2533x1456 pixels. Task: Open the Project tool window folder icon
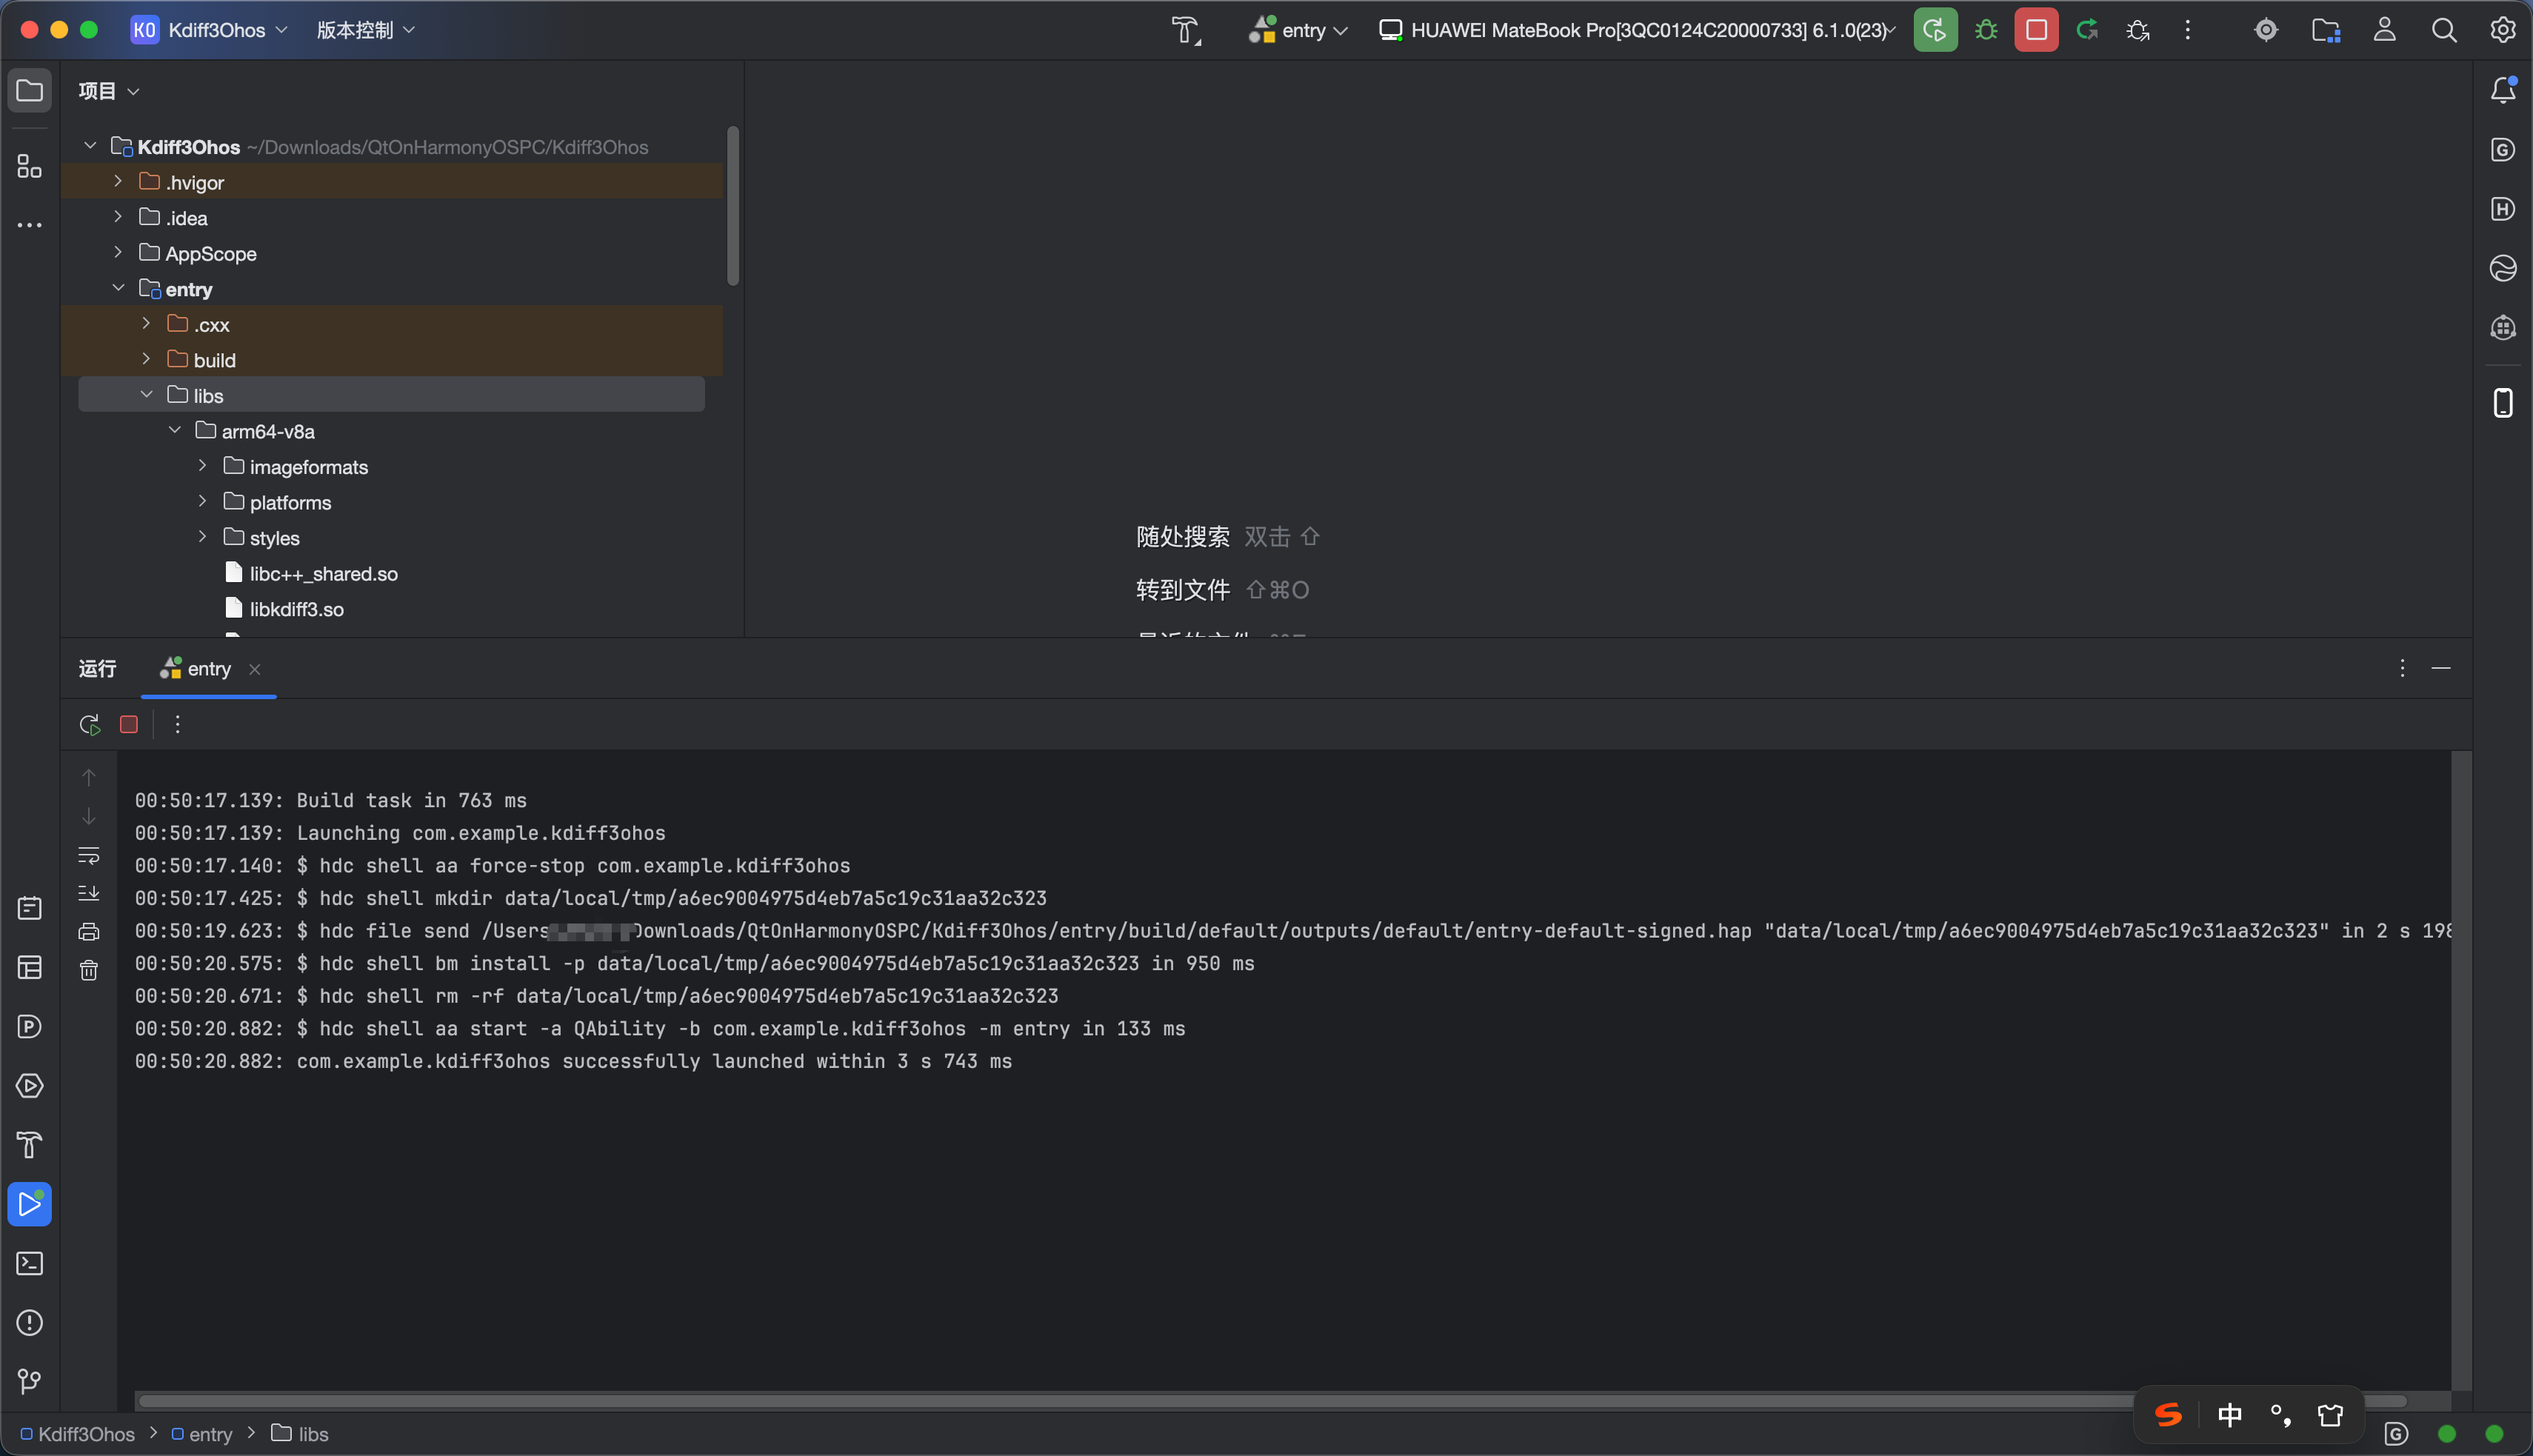coord(30,90)
